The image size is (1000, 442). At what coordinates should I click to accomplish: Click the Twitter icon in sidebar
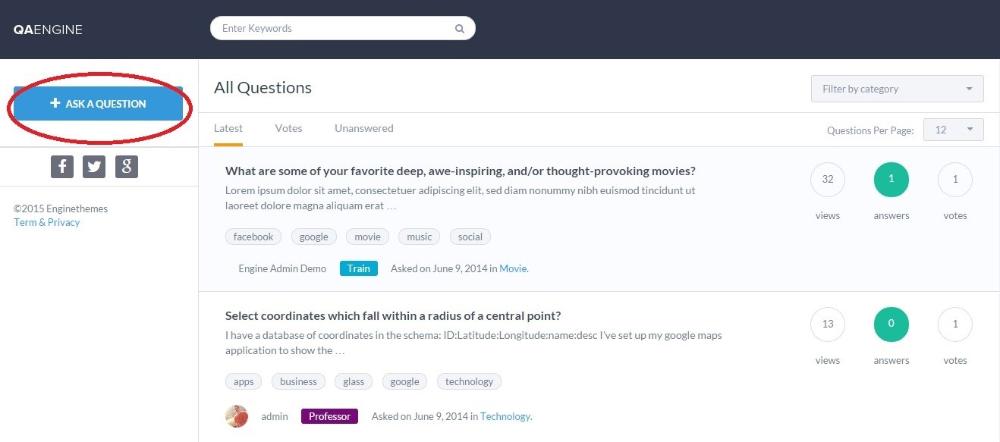click(94, 167)
